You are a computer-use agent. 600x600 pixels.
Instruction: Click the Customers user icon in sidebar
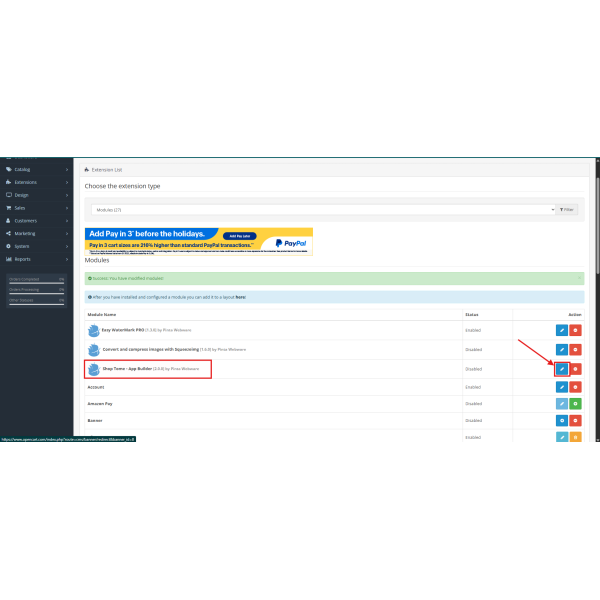(8, 220)
